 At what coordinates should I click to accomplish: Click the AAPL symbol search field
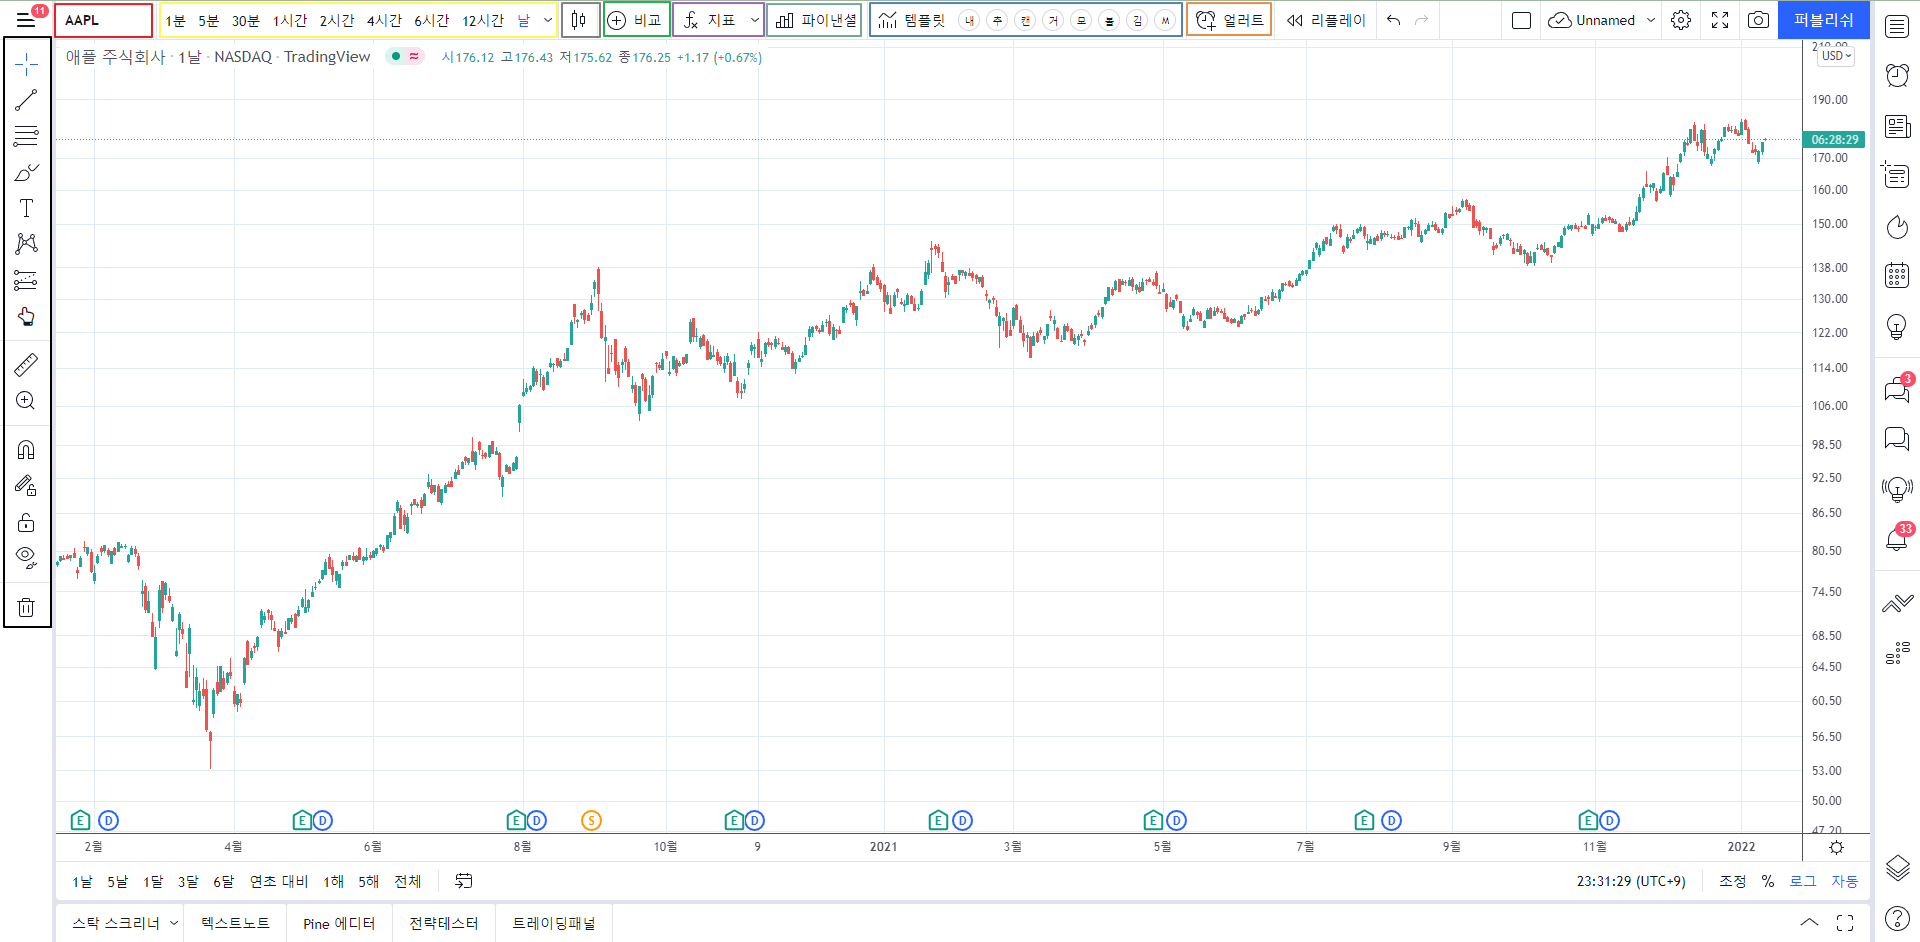click(x=104, y=20)
